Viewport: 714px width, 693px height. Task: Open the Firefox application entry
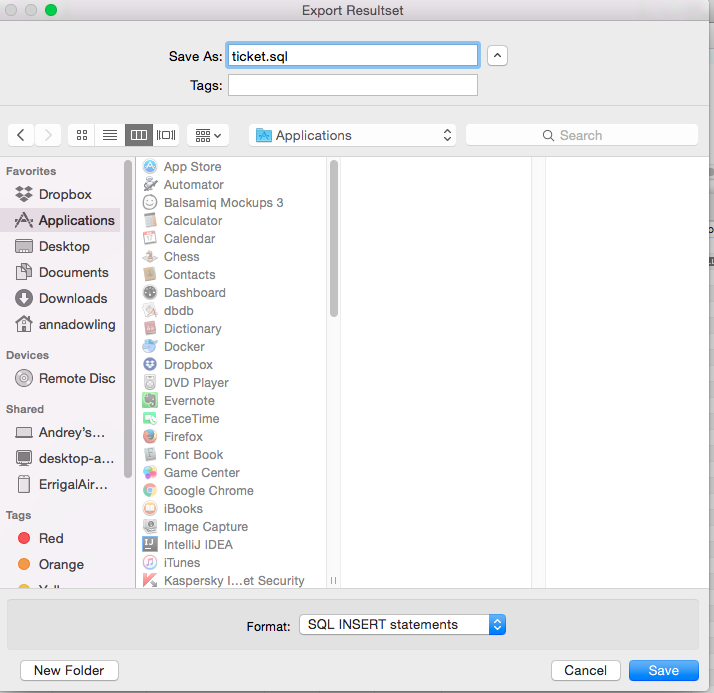183,437
